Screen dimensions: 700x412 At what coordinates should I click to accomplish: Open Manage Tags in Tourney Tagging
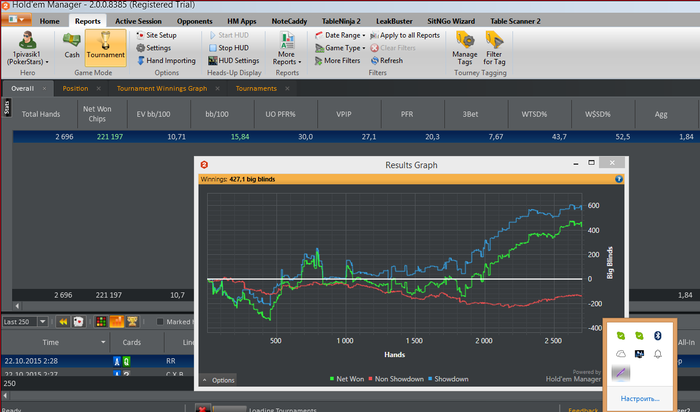(465, 47)
